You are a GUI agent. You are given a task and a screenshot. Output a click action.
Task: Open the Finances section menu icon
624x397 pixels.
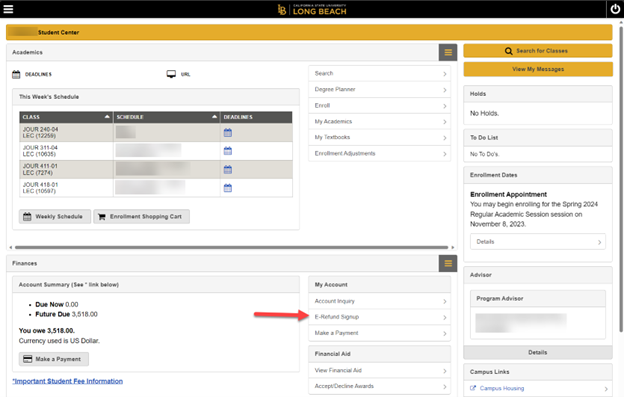[448, 263]
